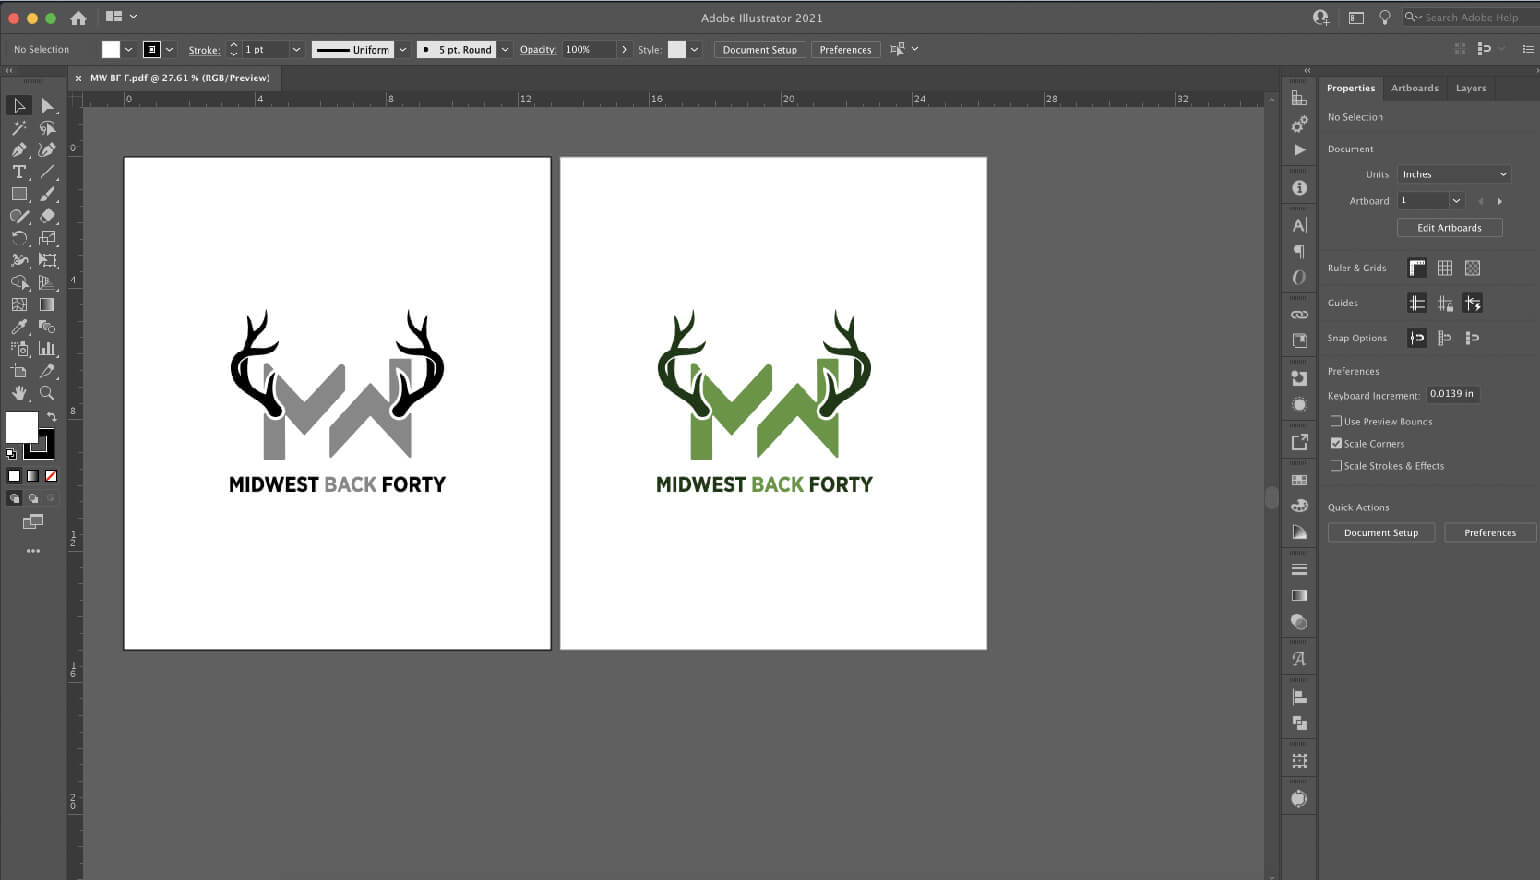This screenshot has height=880, width=1540.
Task: Choose the Column Graph tool
Action: tap(47, 348)
